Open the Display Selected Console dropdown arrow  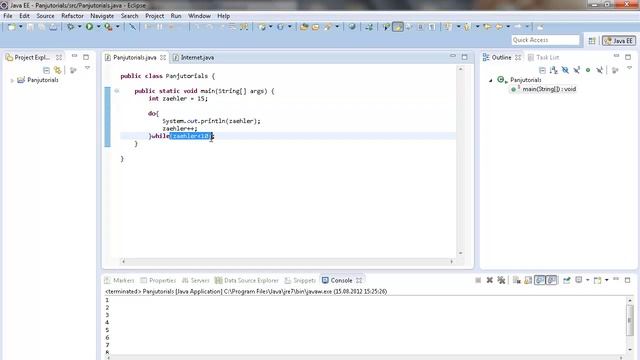tap(587, 280)
